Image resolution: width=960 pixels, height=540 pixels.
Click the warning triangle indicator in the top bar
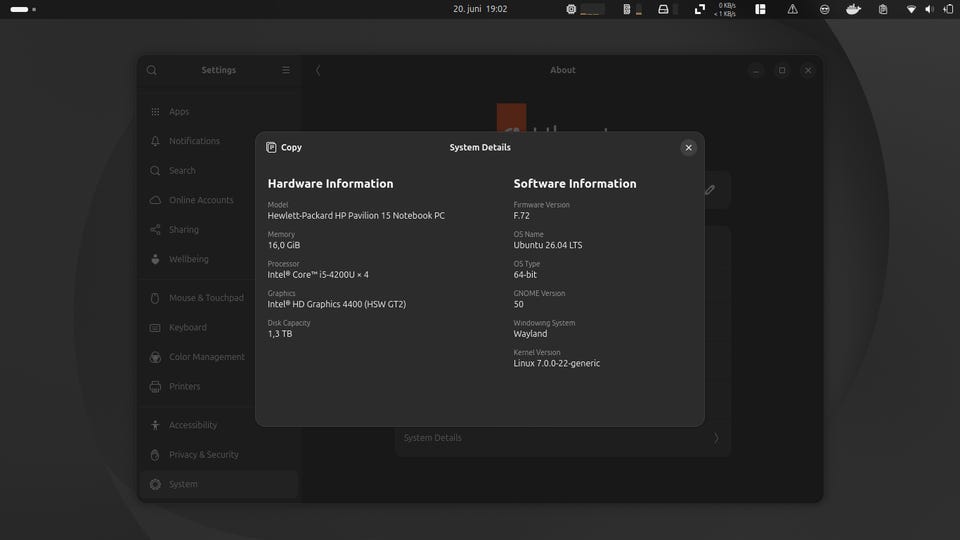[x=792, y=9]
